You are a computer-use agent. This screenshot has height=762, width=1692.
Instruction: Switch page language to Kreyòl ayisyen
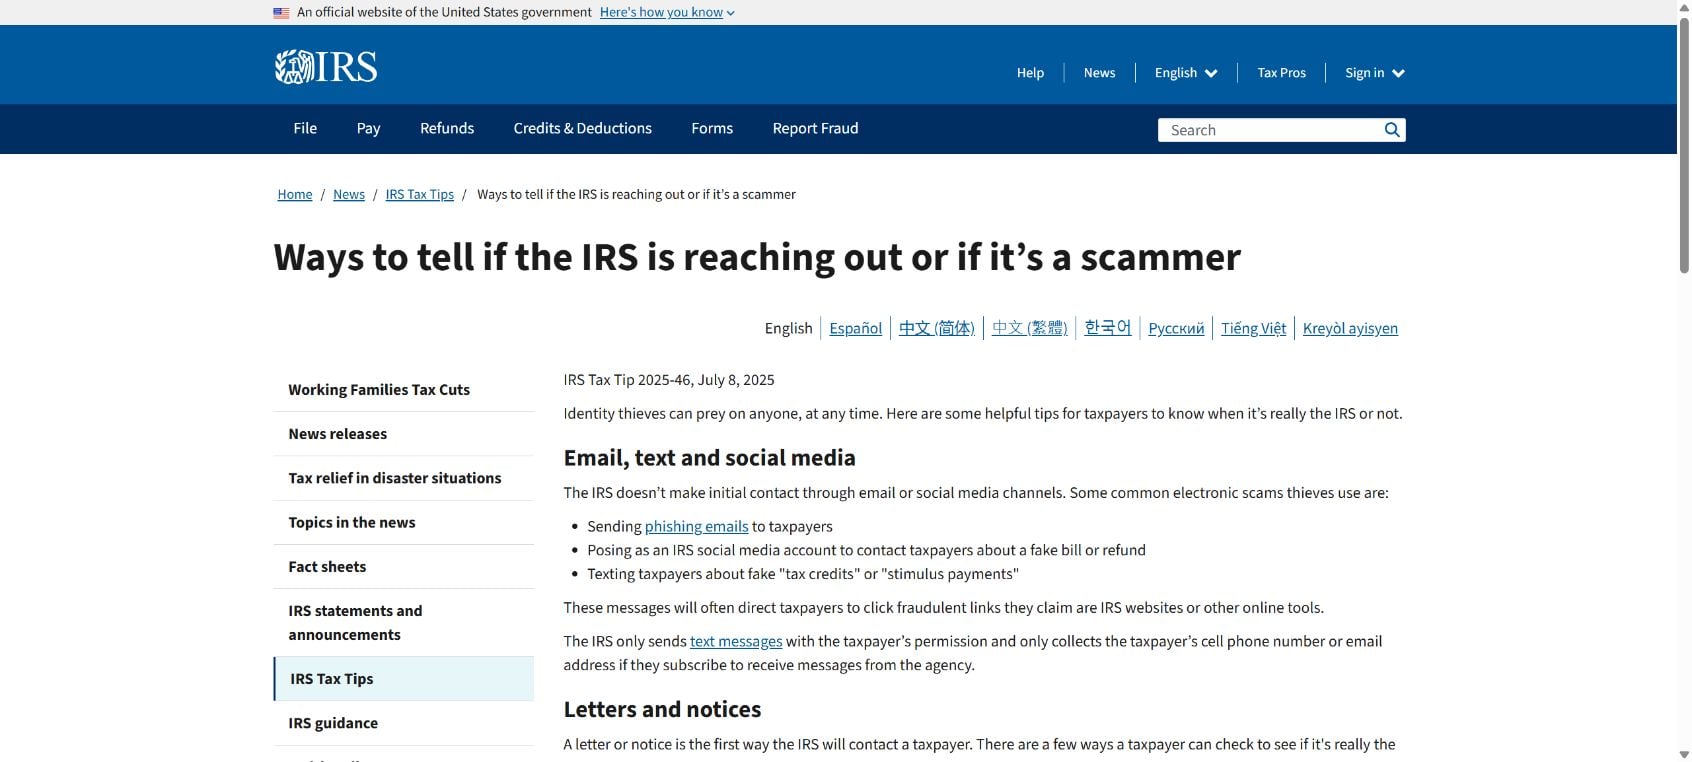(x=1350, y=328)
